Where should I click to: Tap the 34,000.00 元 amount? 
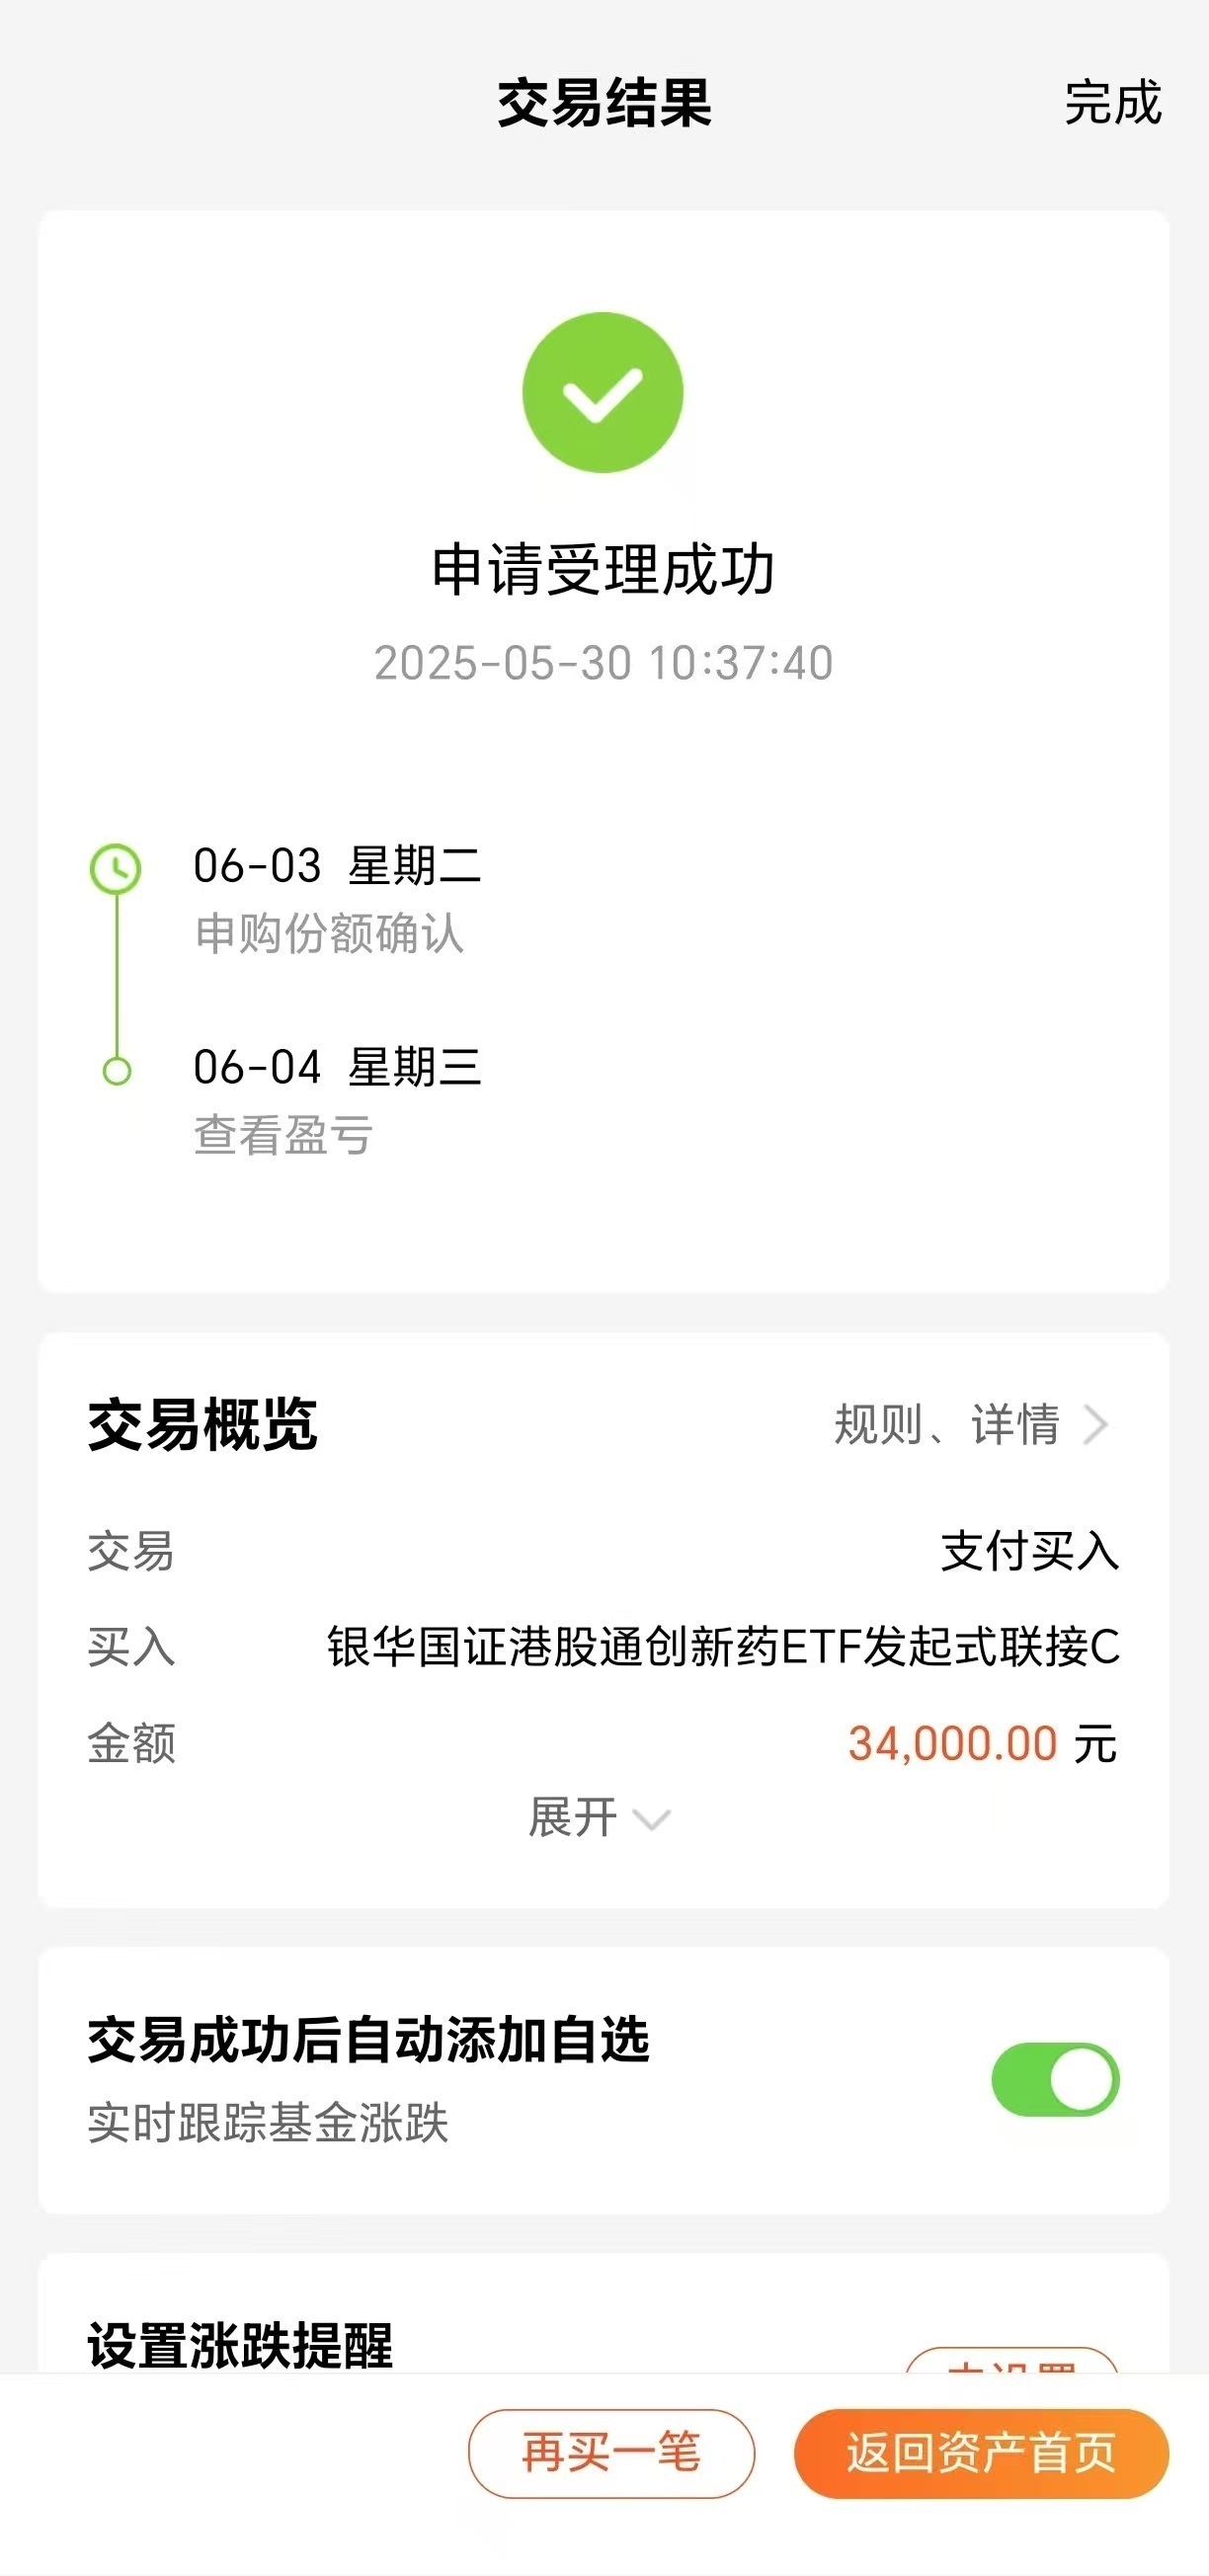point(983,1744)
